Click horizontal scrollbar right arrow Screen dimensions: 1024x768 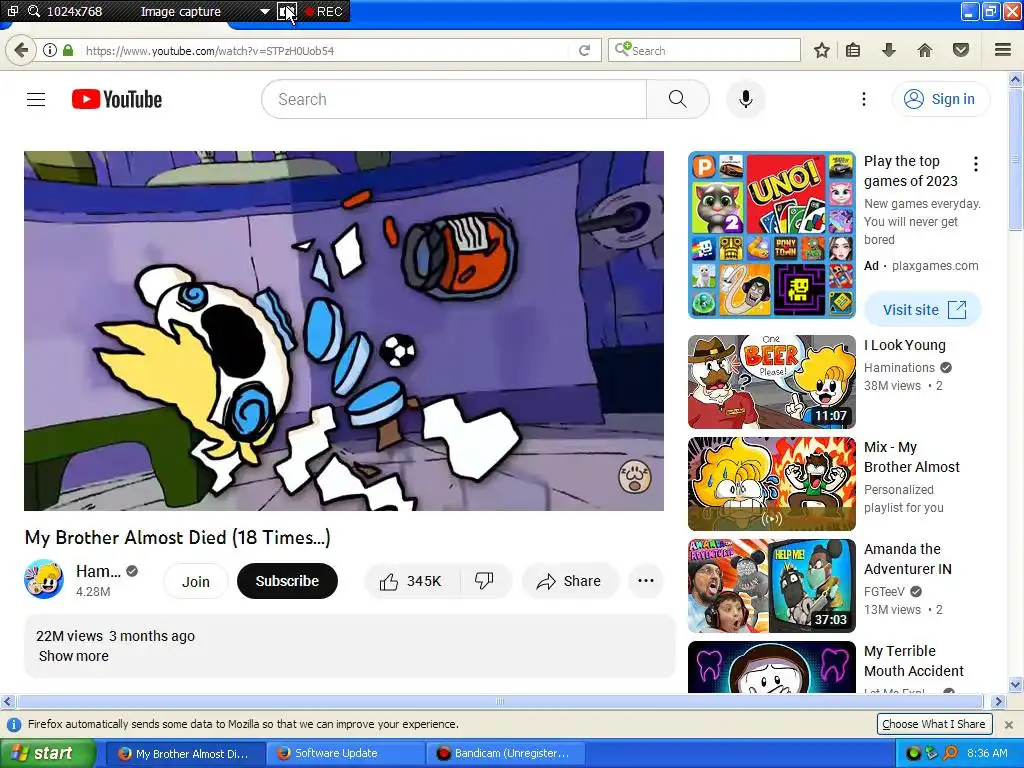click(998, 702)
